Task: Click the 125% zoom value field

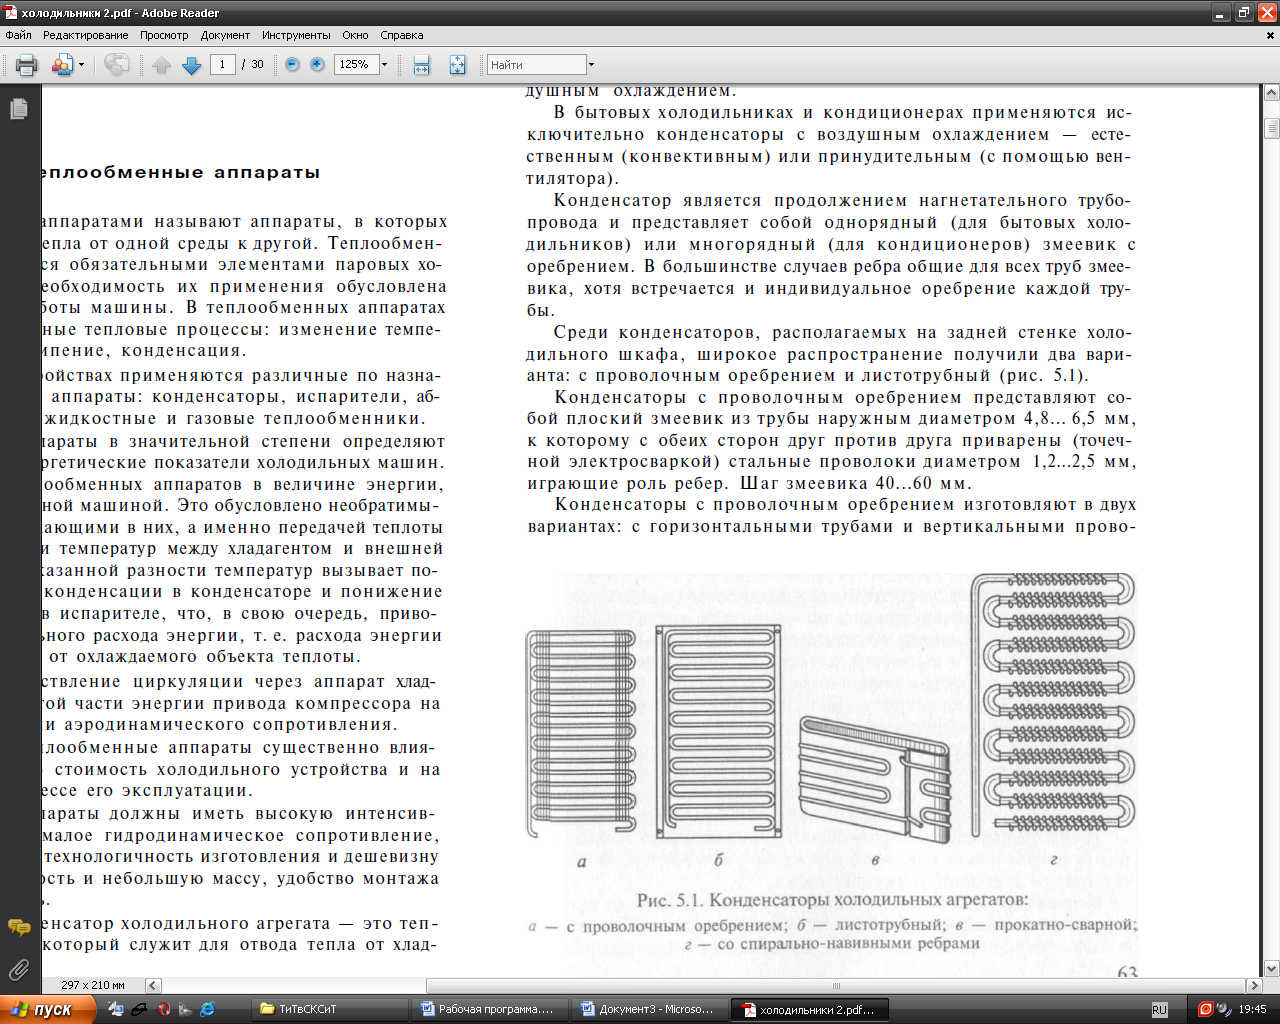Action: (355, 64)
